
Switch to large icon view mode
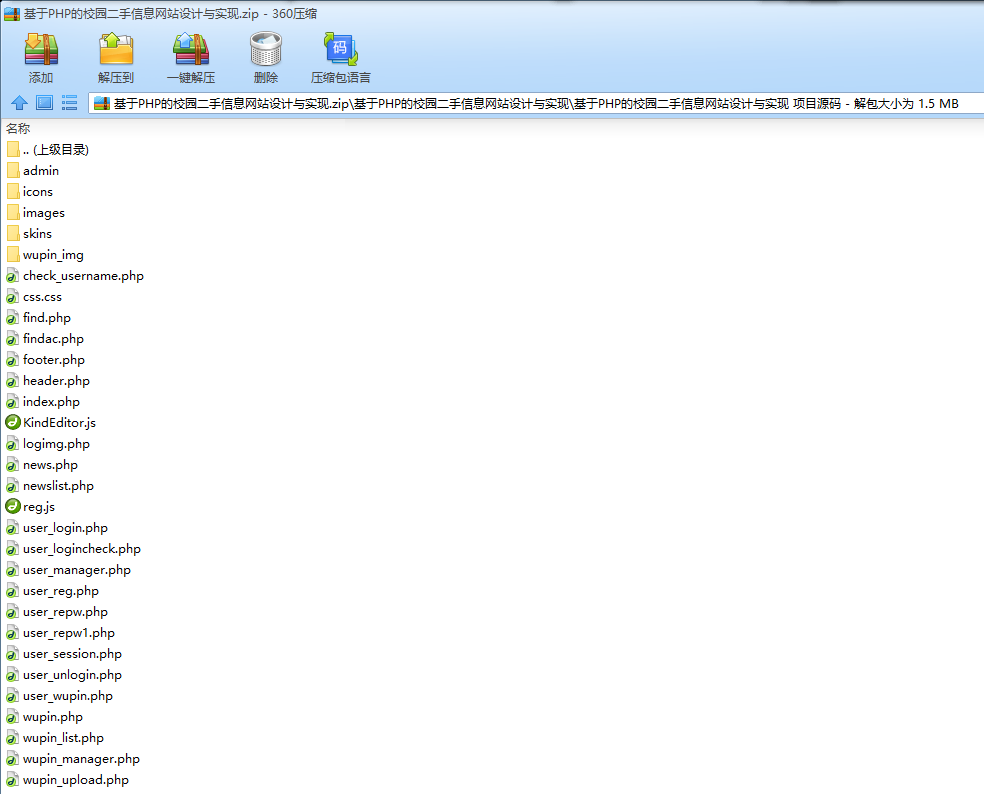pyautogui.click(x=44, y=103)
